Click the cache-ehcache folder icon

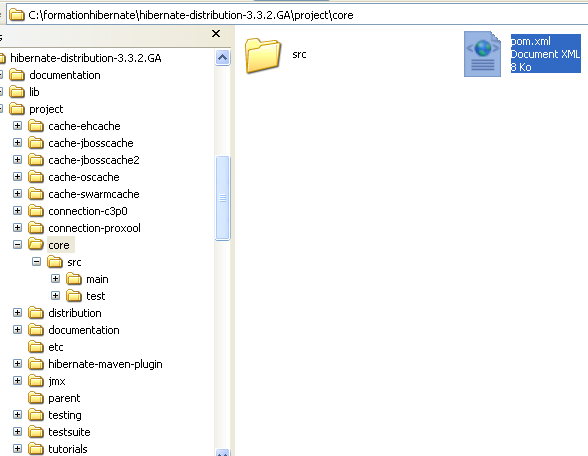pos(36,126)
